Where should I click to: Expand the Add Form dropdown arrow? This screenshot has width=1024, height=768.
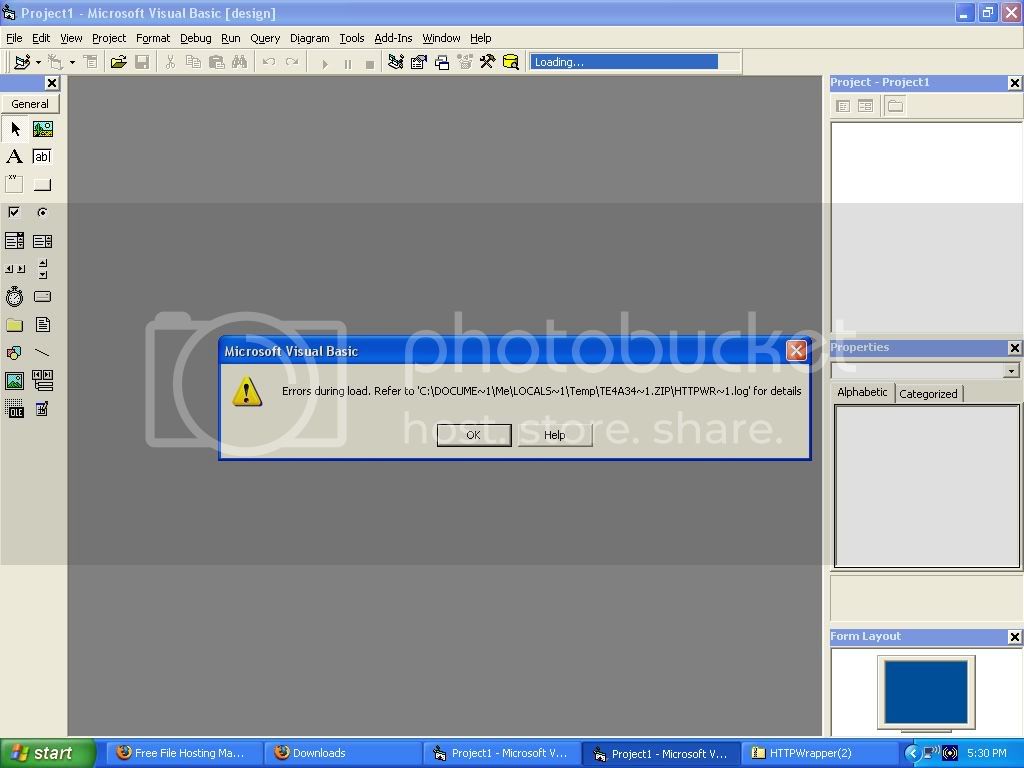pyautogui.click(x=72, y=62)
